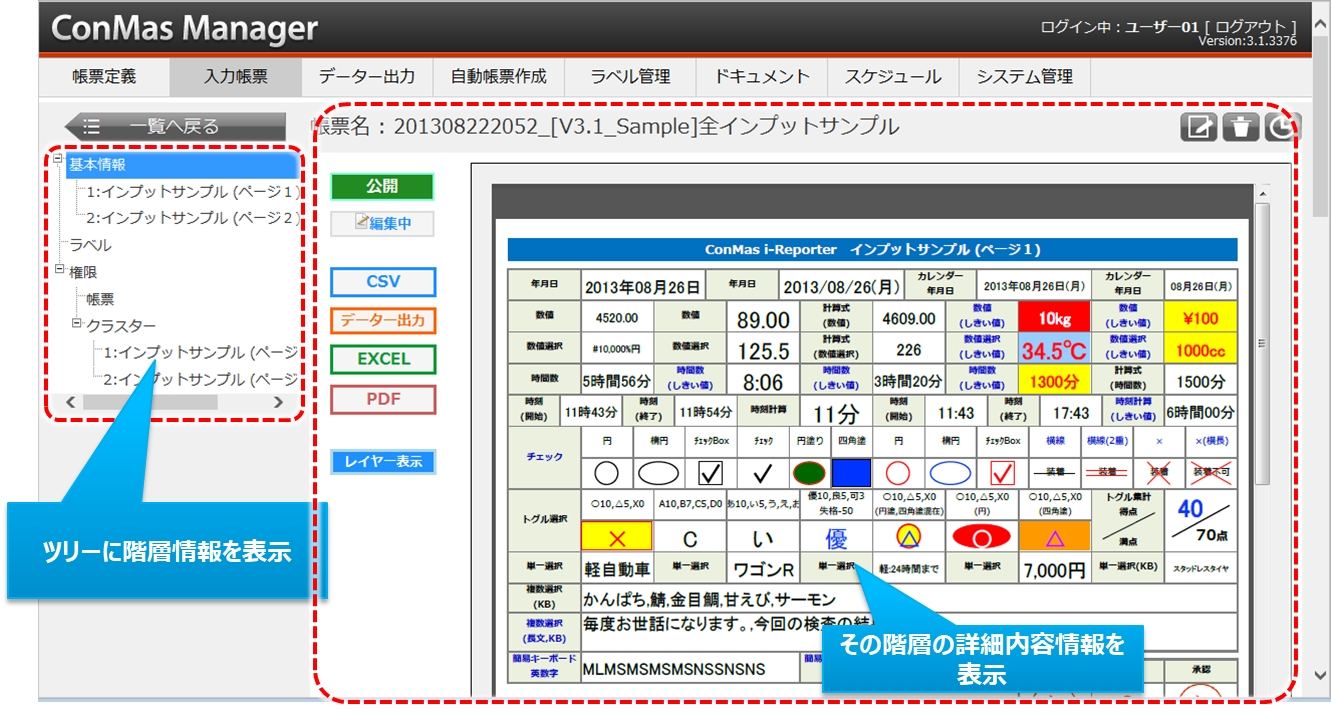Click the browser page scroll-down arrow

point(1321,675)
